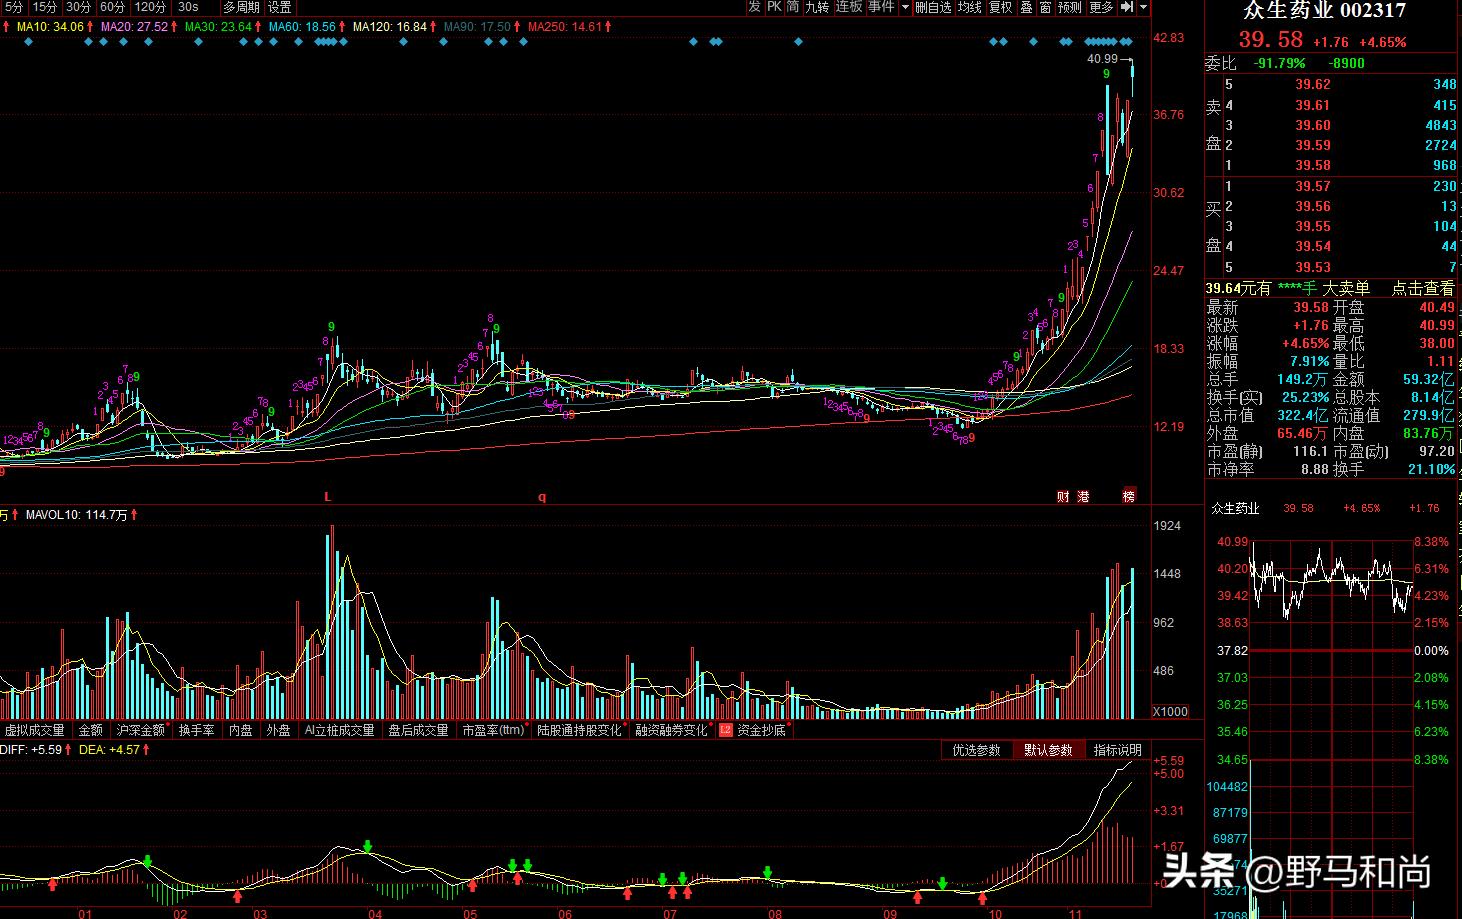This screenshot has height=919, width=1462.
Task: Click the 发 post icon
Action: click(x=755, y=7)
